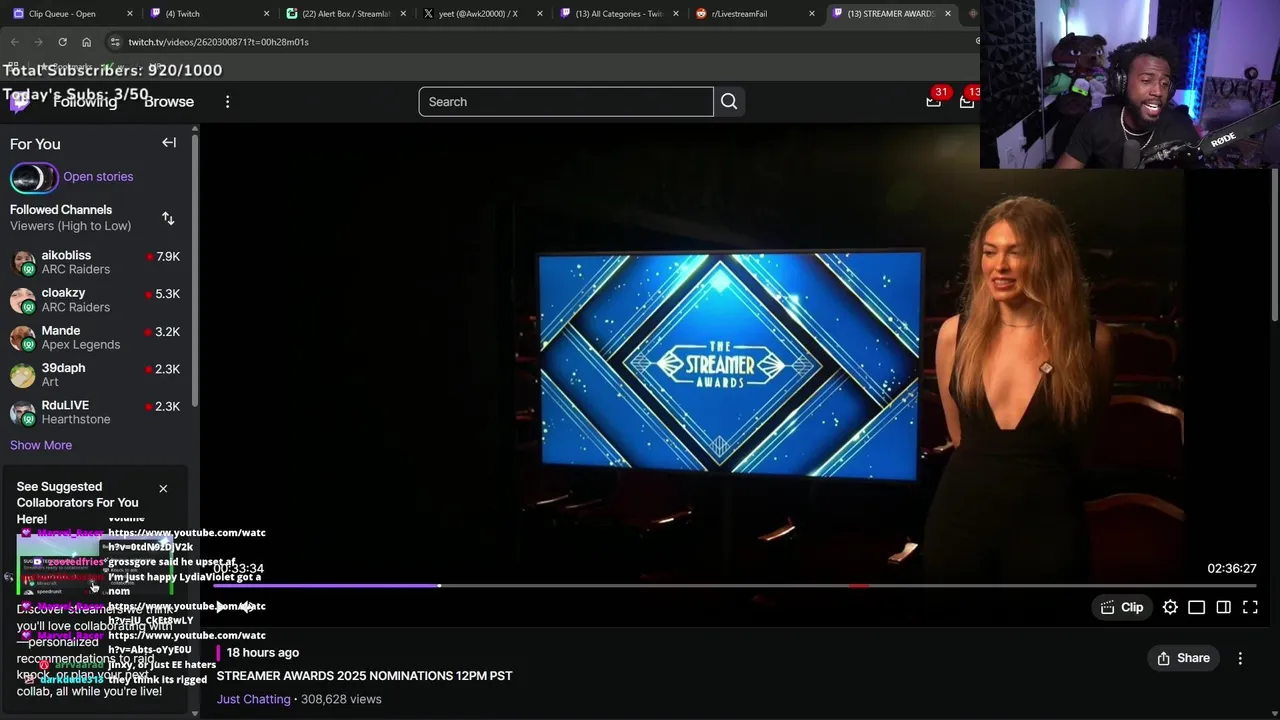Close the (4) Twitch tab
The image size is (1280, 720).
click(x=266, y=14)
